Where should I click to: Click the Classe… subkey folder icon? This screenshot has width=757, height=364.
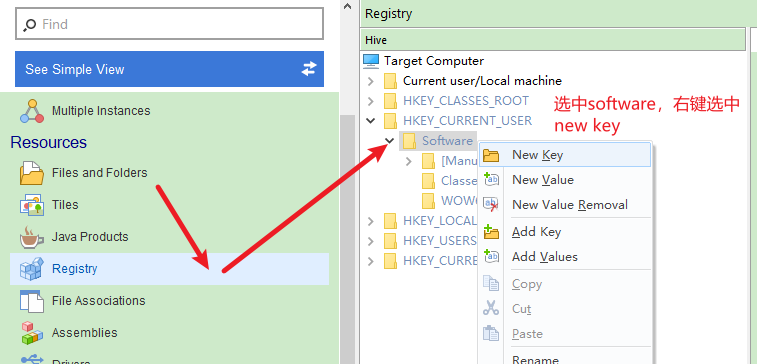[428, 181]
